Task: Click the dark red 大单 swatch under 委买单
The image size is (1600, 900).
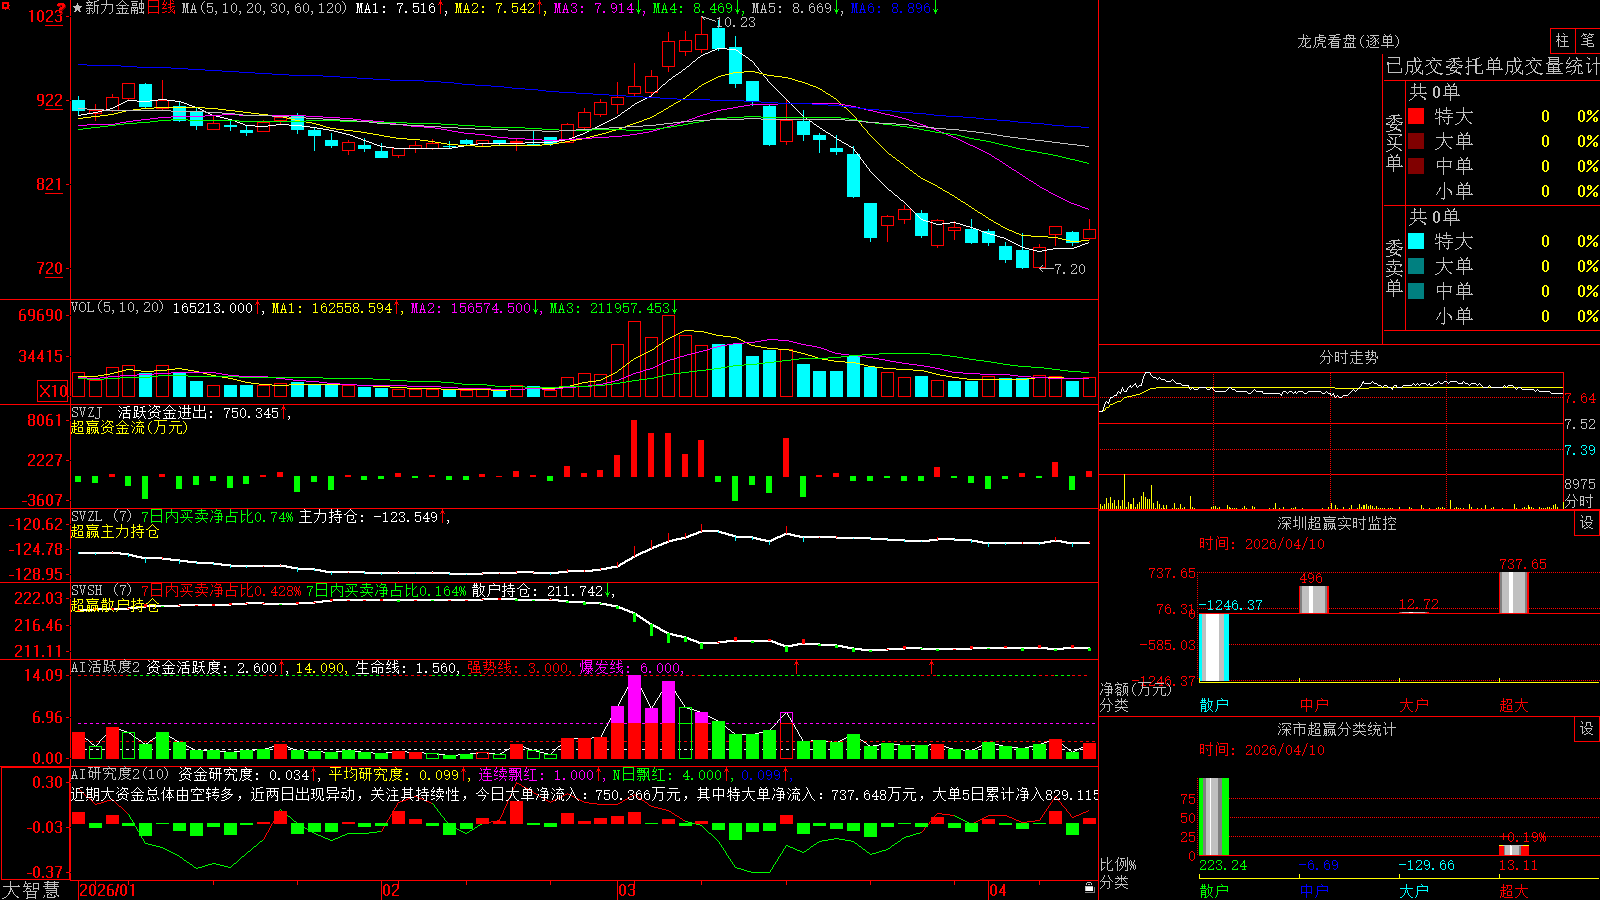Action: click(x=1416, y=141)
